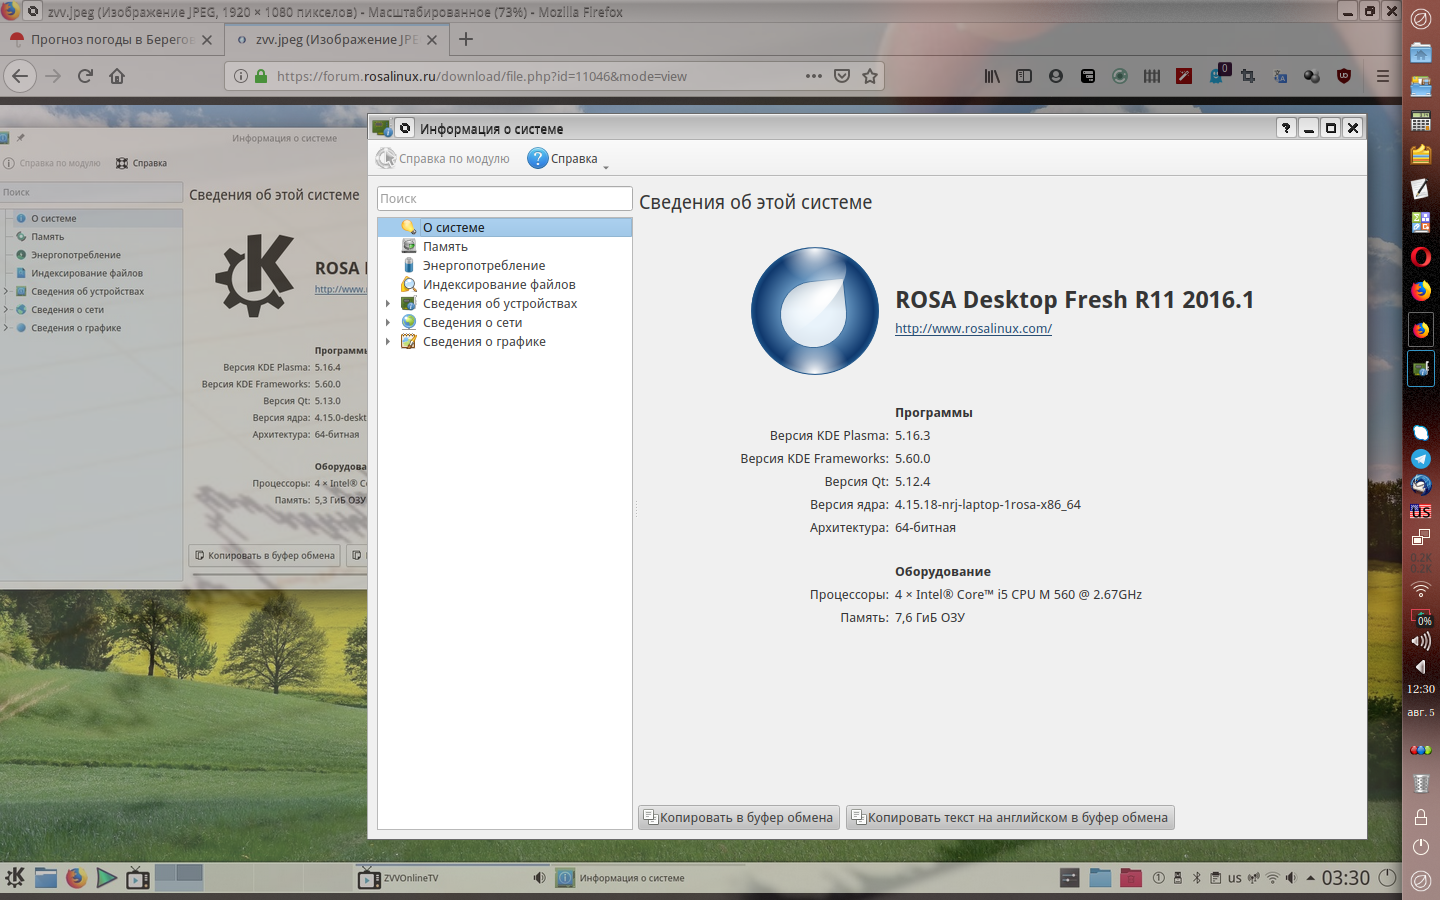Go back to the previous page in Firefox

coord(20,76)
